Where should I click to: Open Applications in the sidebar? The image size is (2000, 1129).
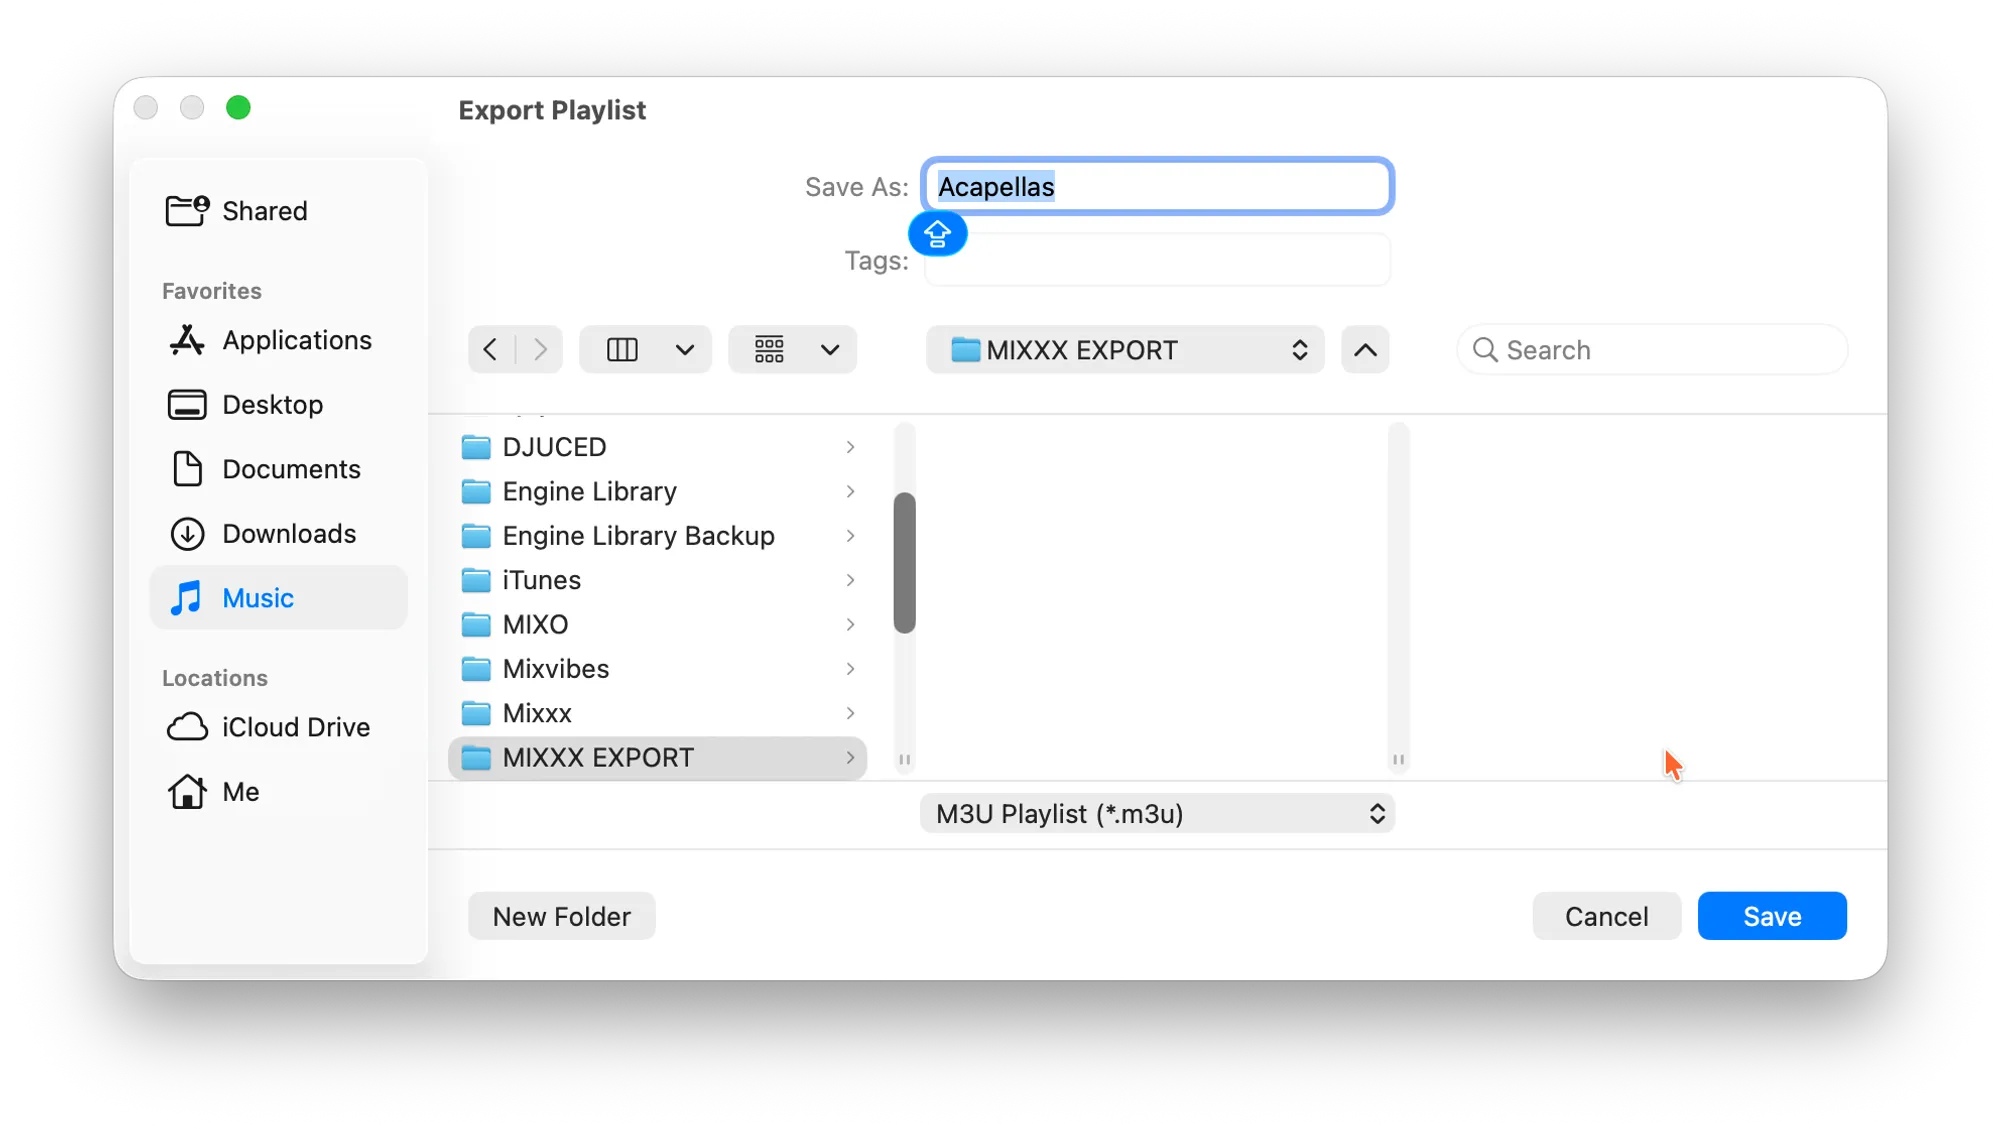tap(296, 341)
